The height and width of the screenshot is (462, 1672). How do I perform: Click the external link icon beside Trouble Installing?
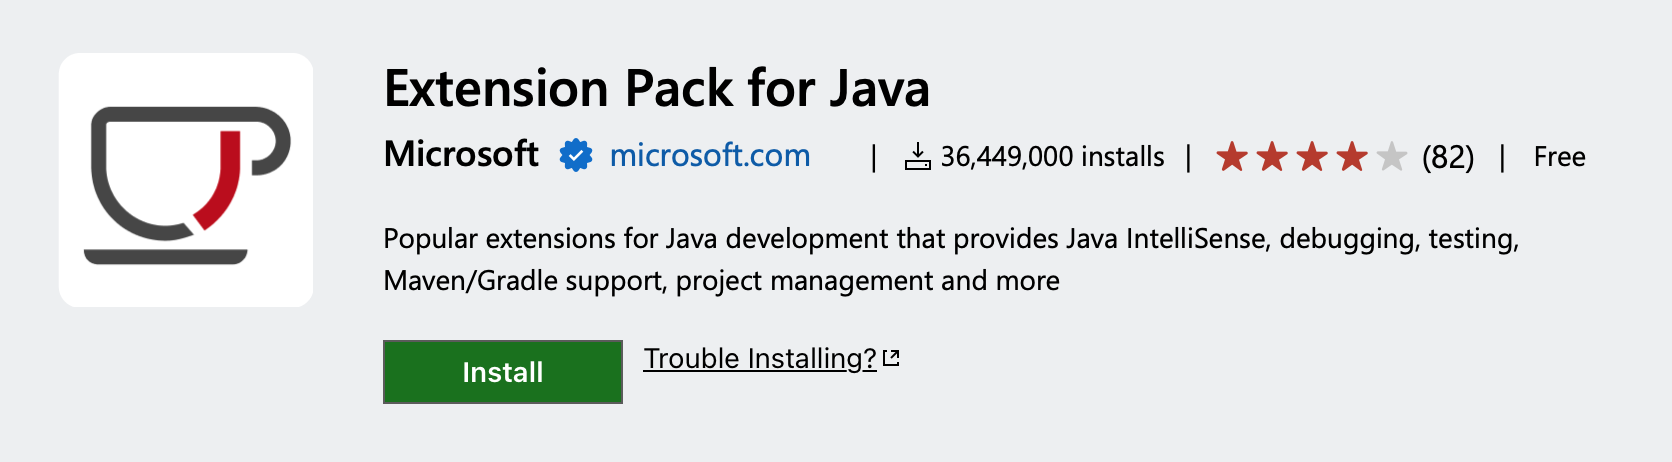click(891, 358)
